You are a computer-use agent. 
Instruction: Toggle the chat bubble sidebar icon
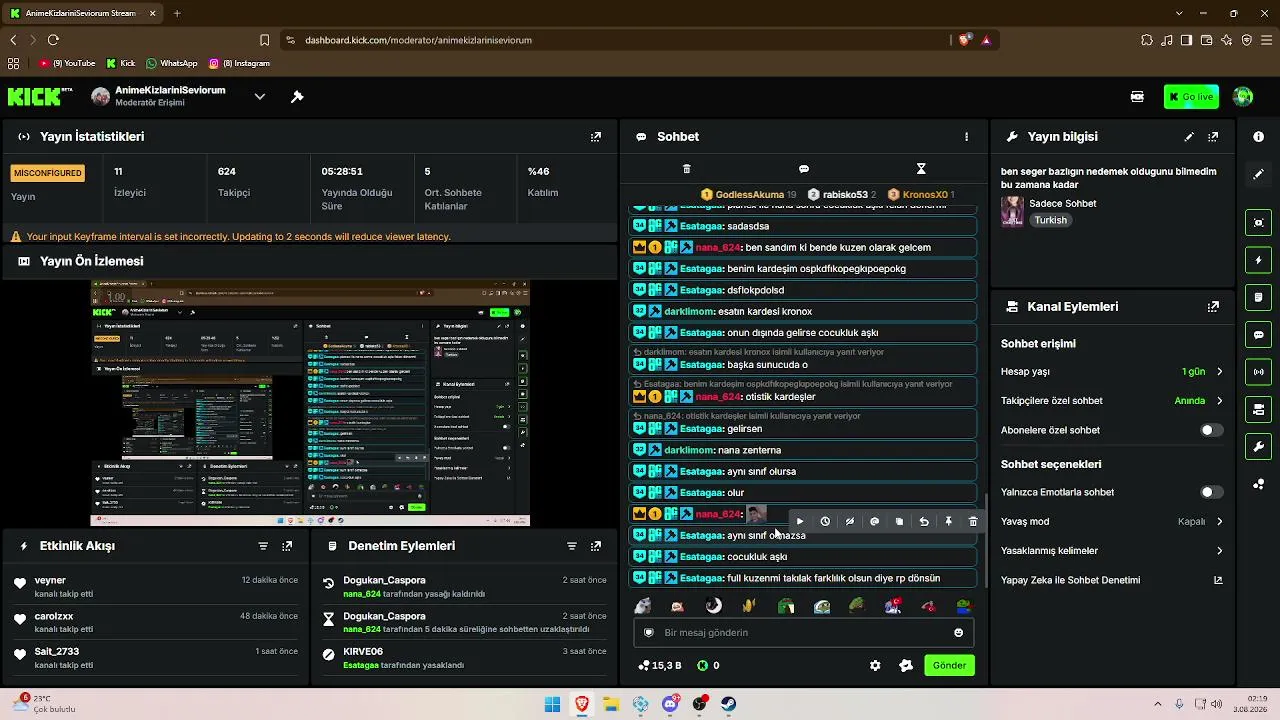[1258, 335]
